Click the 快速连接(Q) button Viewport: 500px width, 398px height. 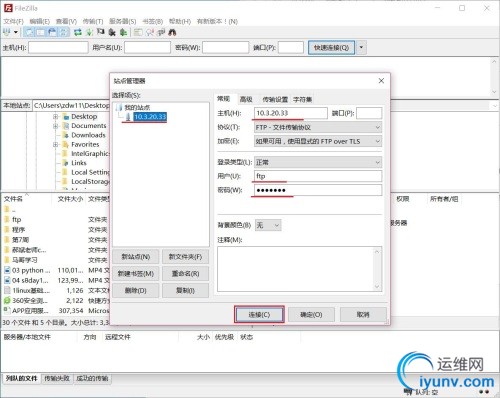331,47
